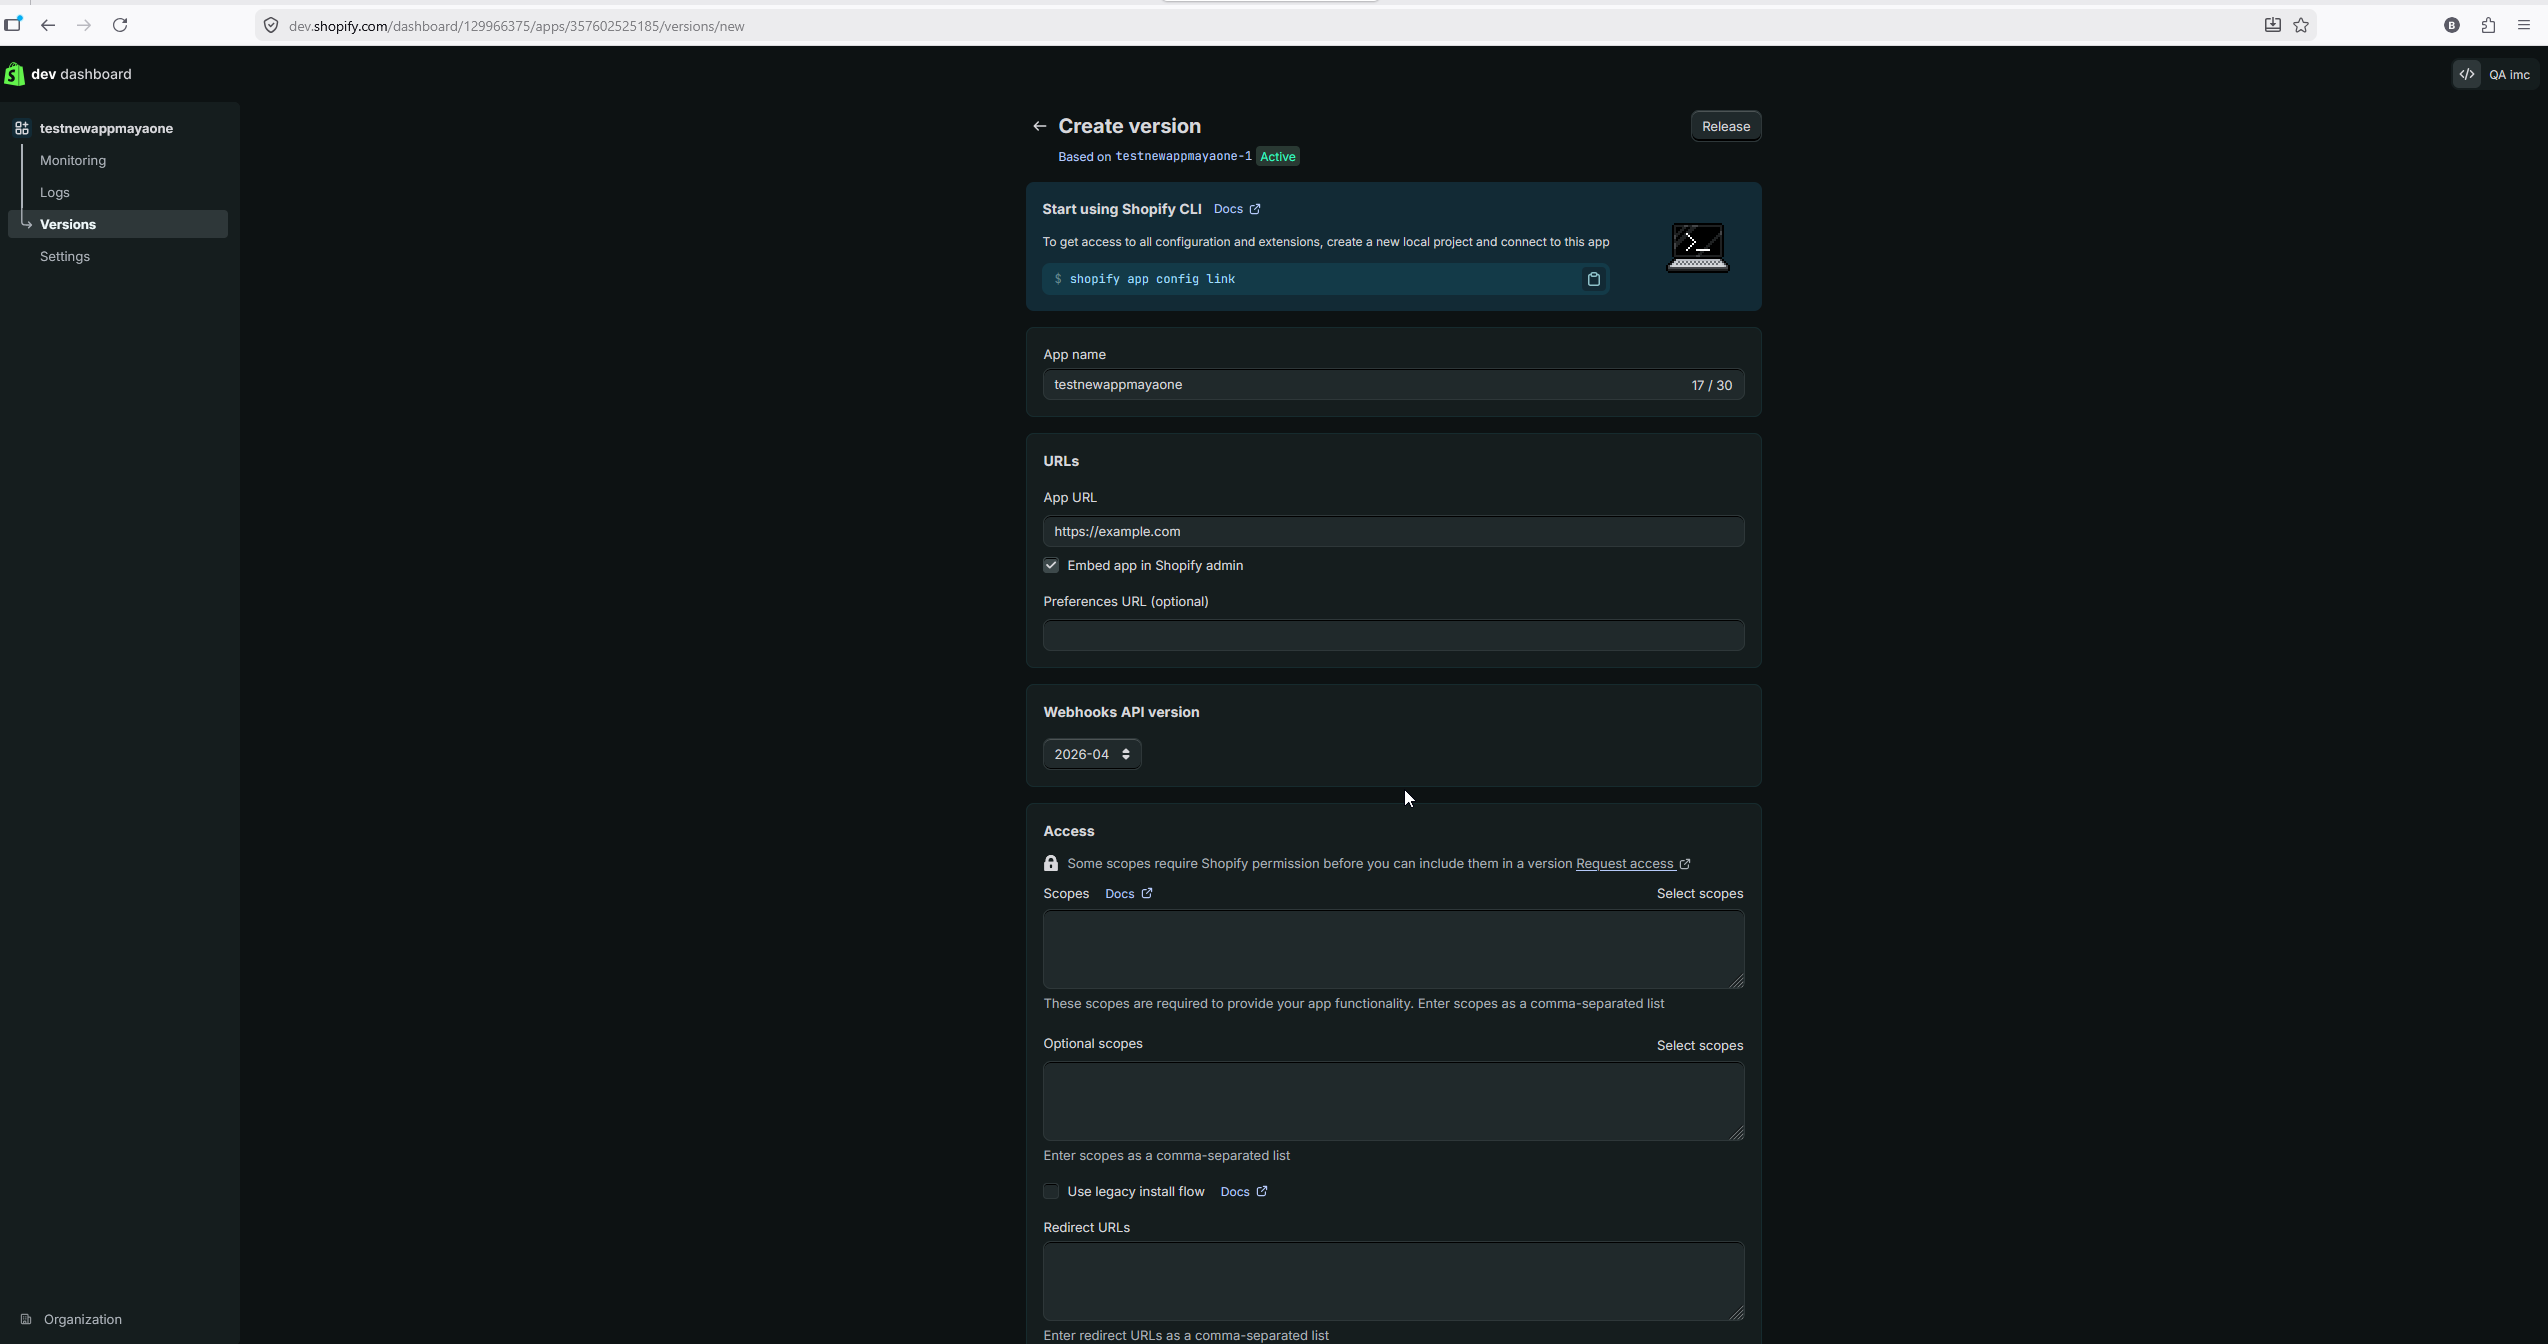This screenshot has width=2548, height=1344.
Task: Click the Release button
Action: click(1725, 127)
